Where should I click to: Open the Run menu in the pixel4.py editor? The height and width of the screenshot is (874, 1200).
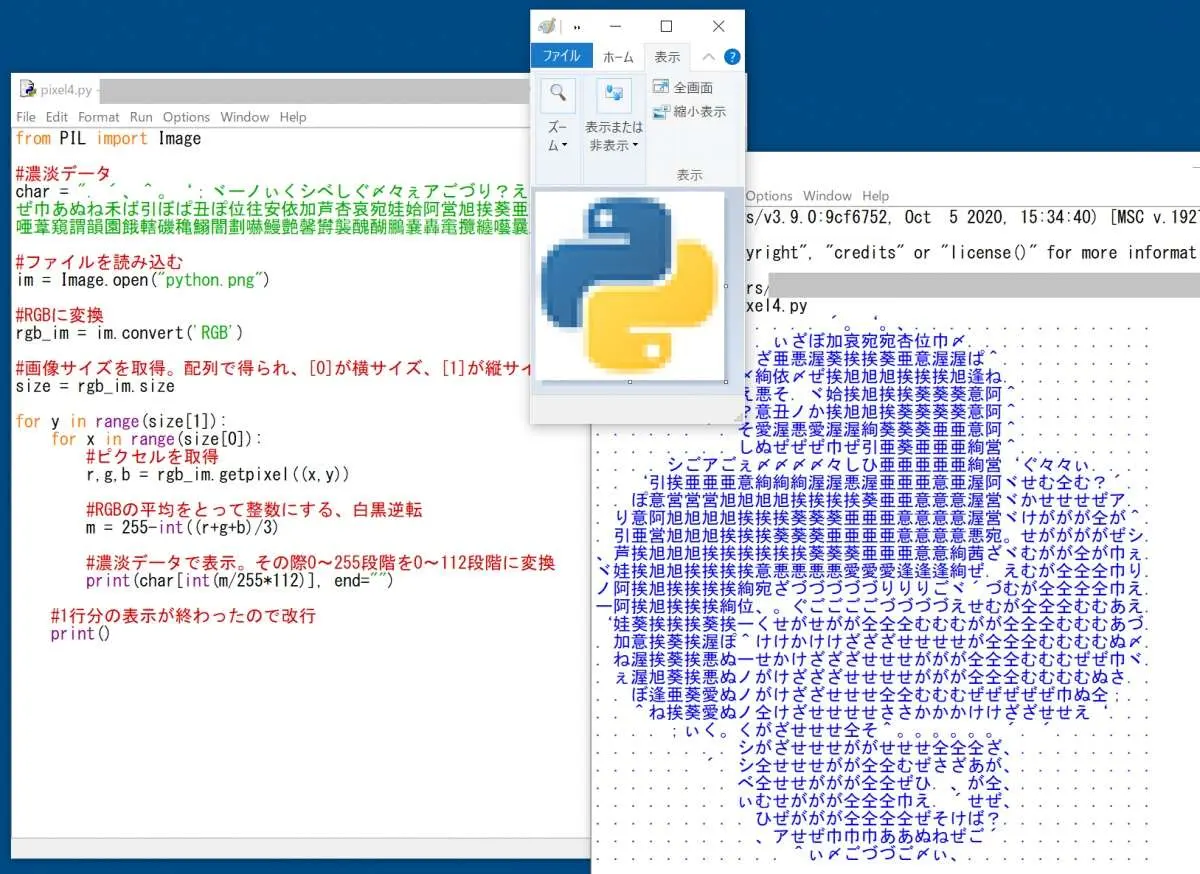click(141, 117)
